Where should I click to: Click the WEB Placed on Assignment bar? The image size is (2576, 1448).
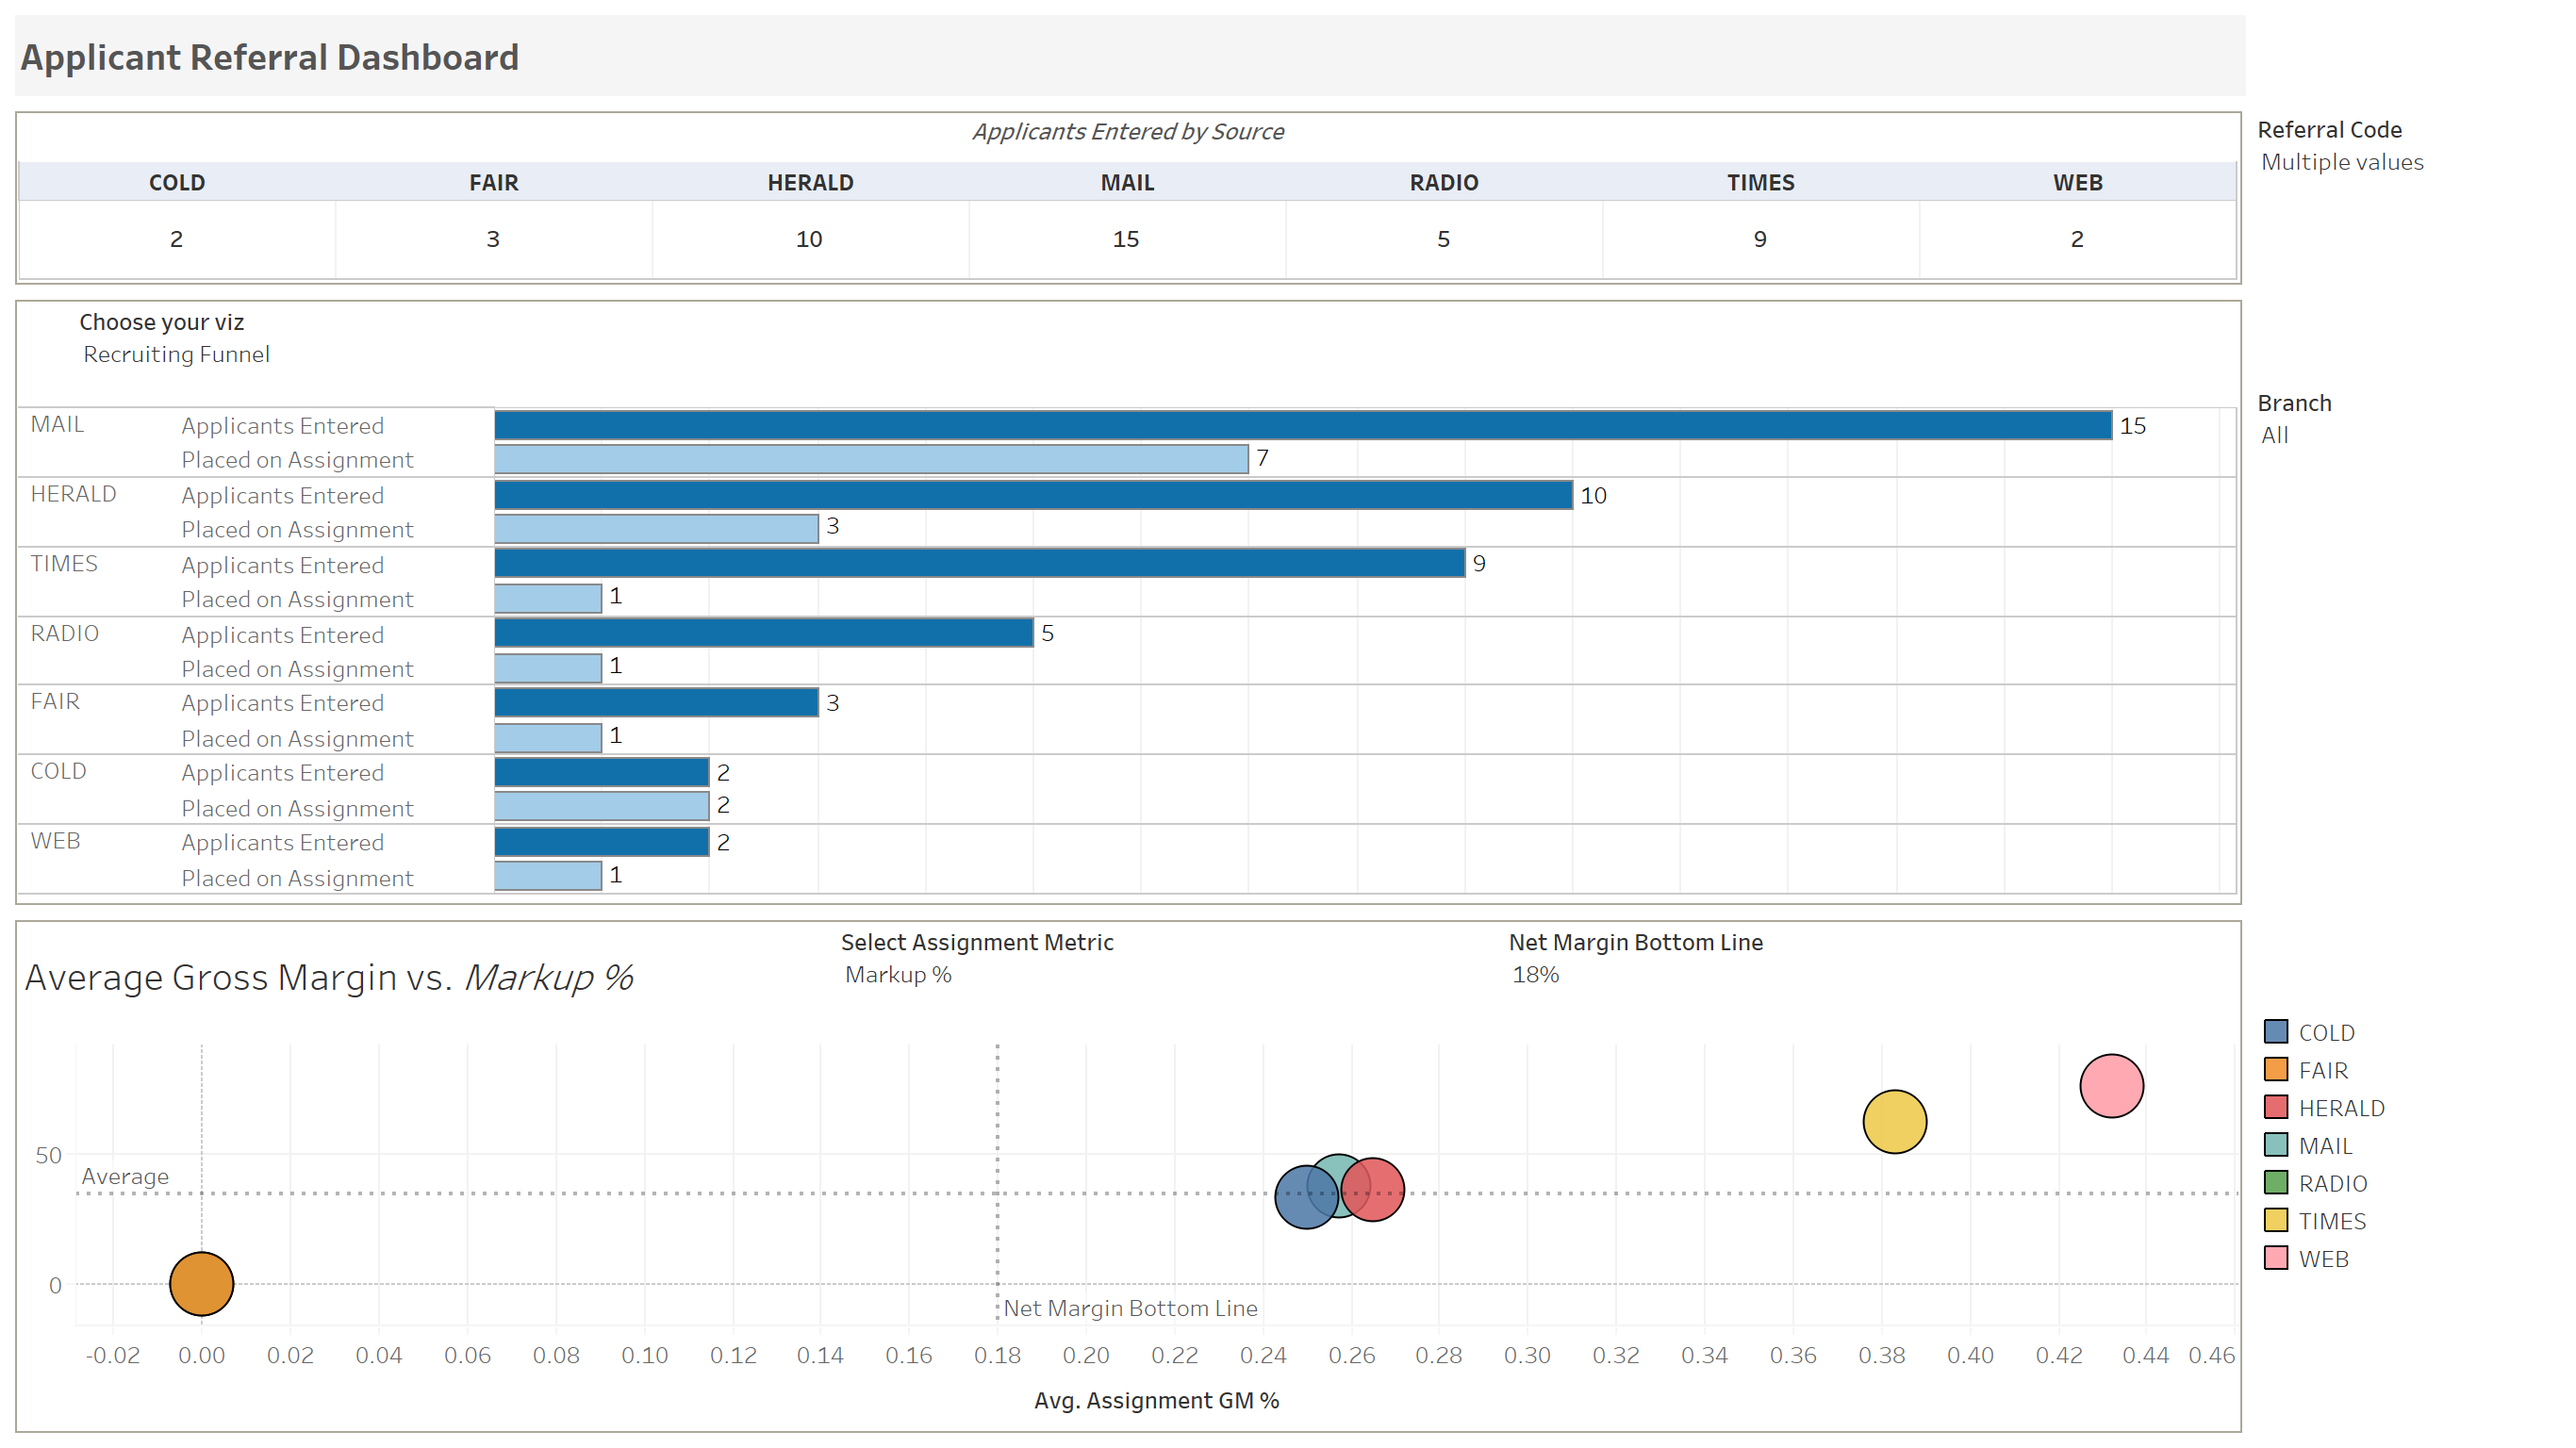point(548,876)
